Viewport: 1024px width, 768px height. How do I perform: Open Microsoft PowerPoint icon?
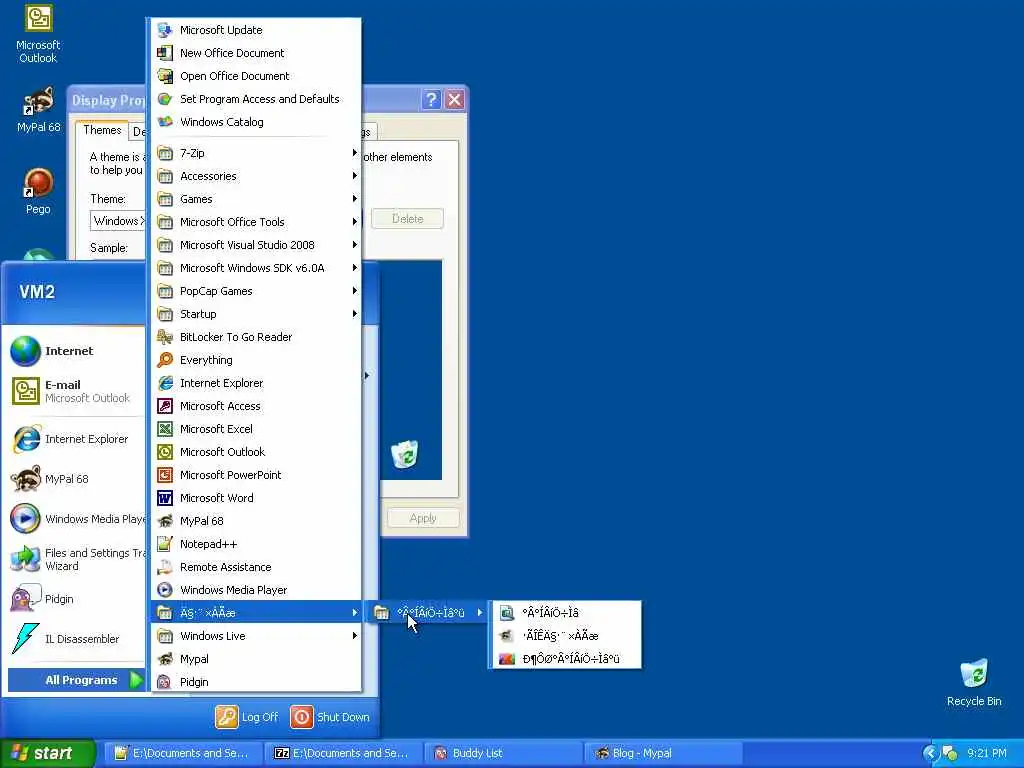pos(165,475)
